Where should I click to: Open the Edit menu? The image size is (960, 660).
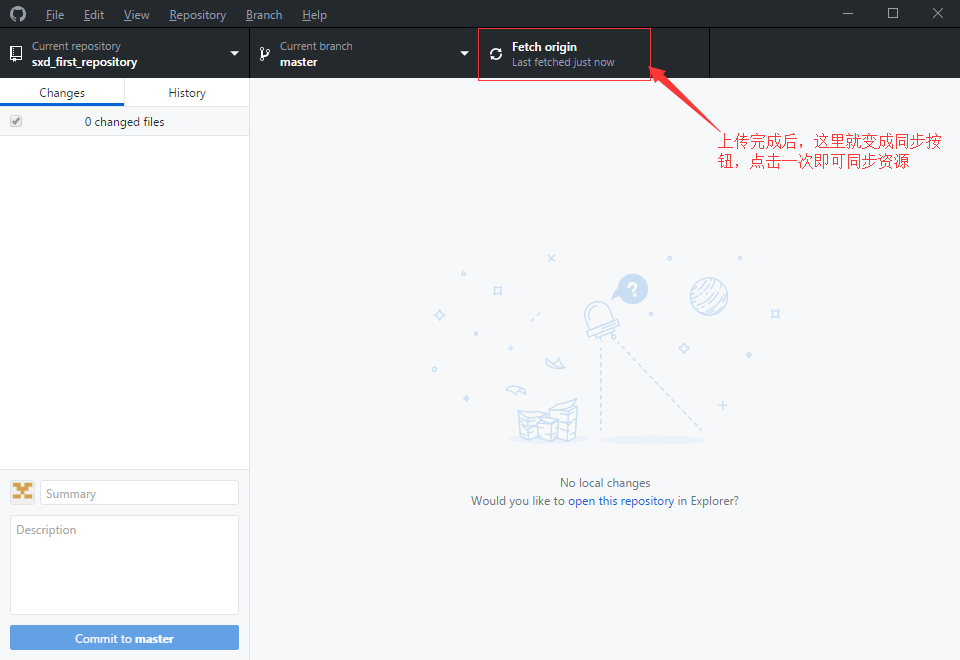point(94,15)
